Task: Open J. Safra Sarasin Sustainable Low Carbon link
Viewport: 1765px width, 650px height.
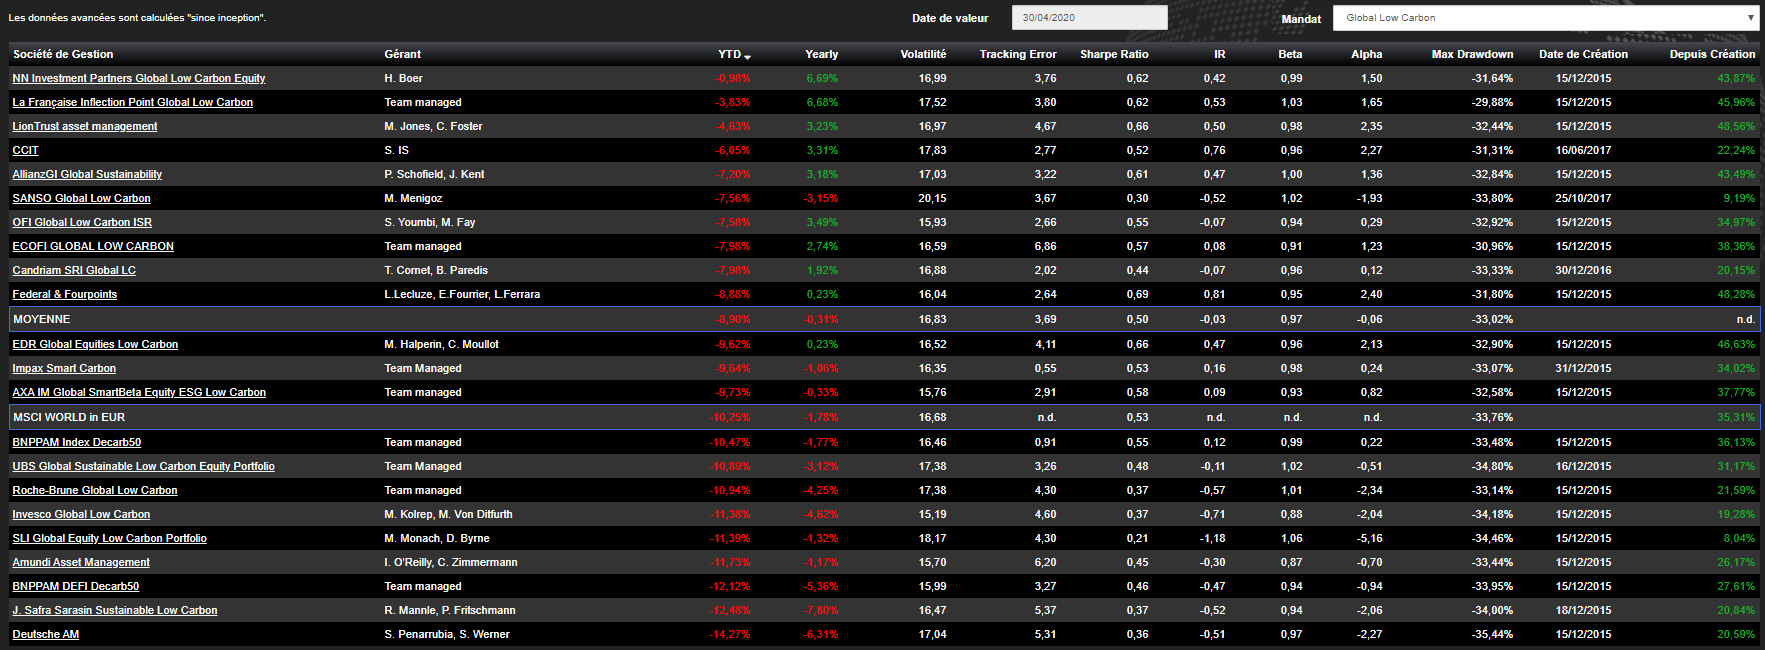Action: pyautogui.click(x=115, y=610)
